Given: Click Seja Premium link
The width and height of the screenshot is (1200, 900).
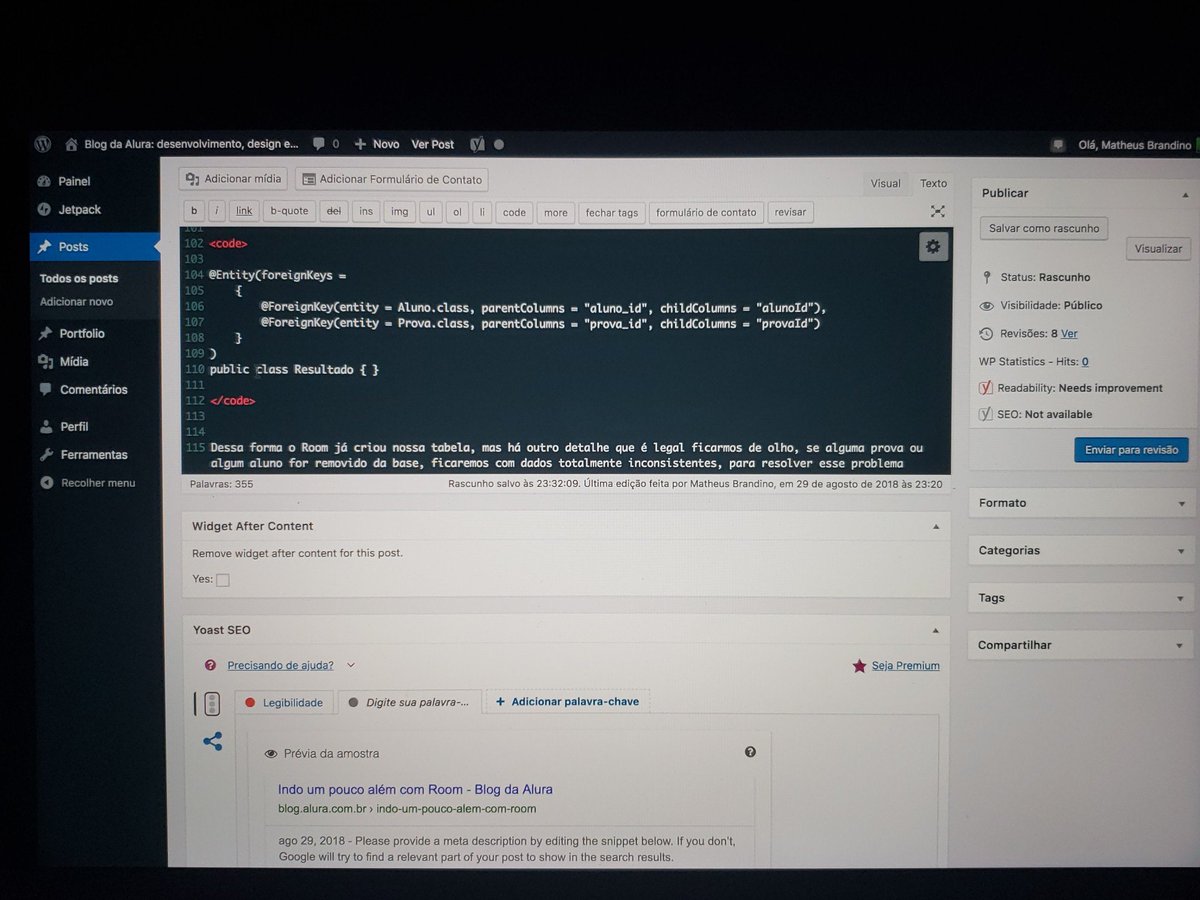Looking at the screenshot, I should tap(905, 665).
